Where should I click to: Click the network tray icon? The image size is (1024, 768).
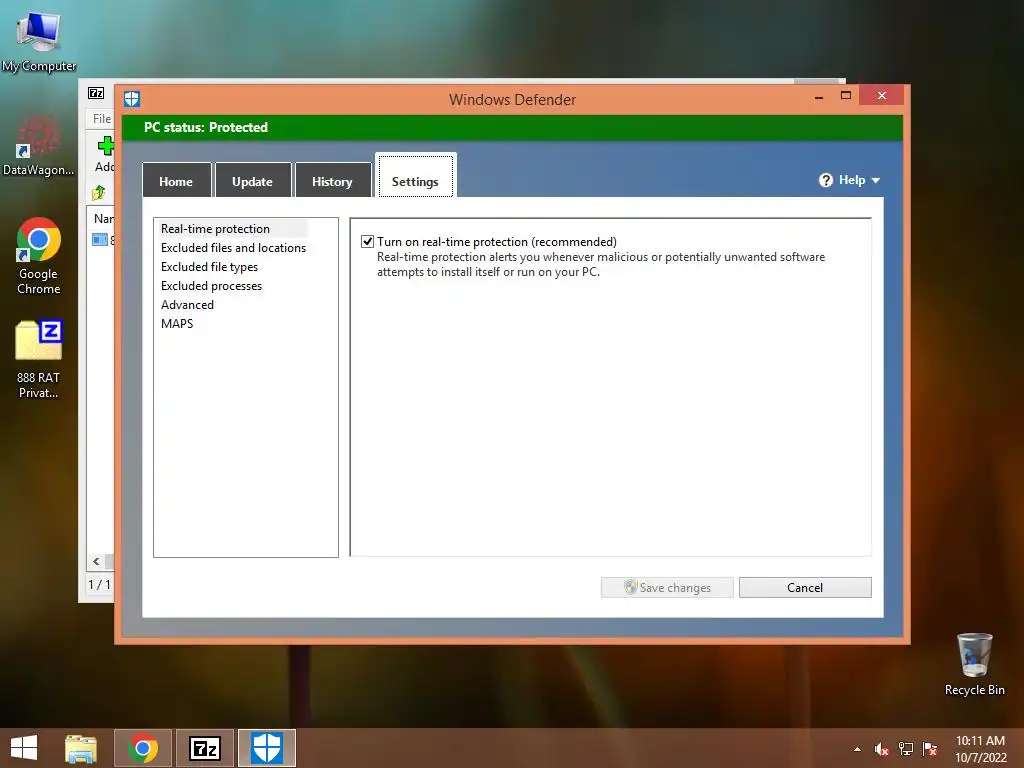point(906,749)
